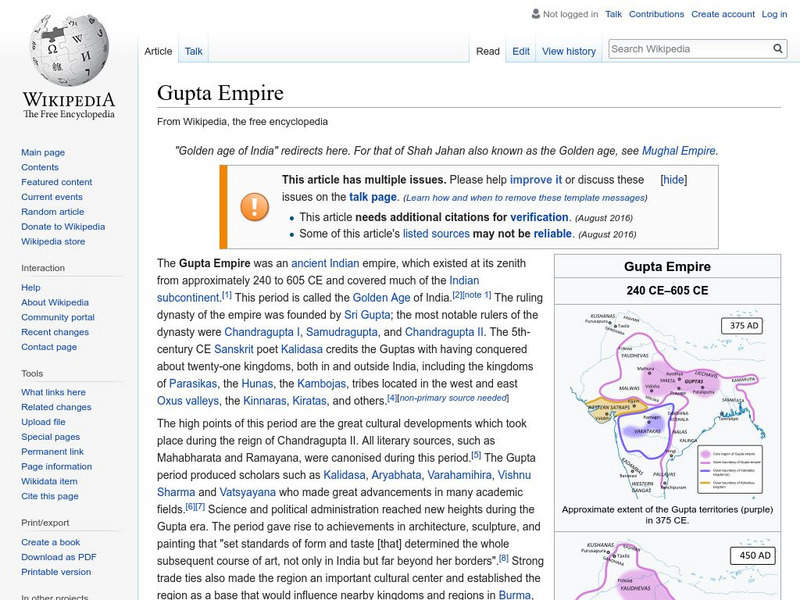This screenshot has height=600, width=800.
Task: Click the 'non-primary source needed' tag
Action: pyautogui.click(x=453, y=398)
